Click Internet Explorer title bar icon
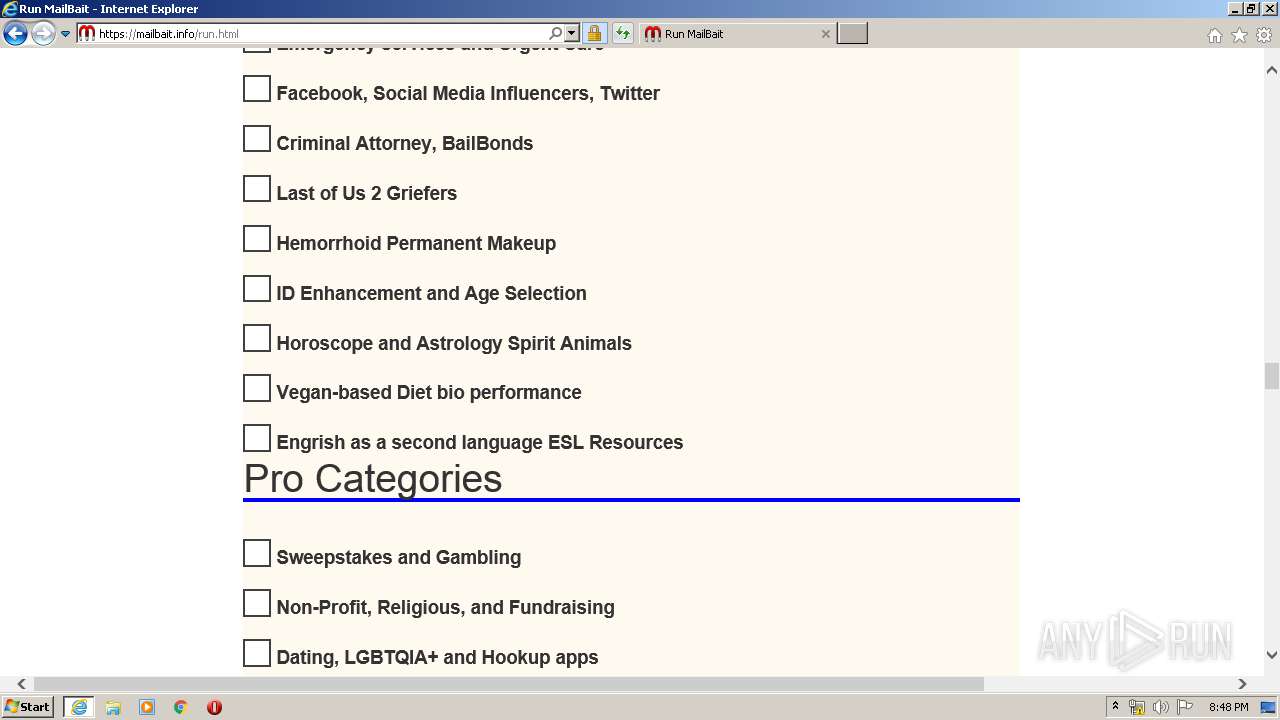The width and height of the screenshot is (1280, 720). [x=10, y=9]
